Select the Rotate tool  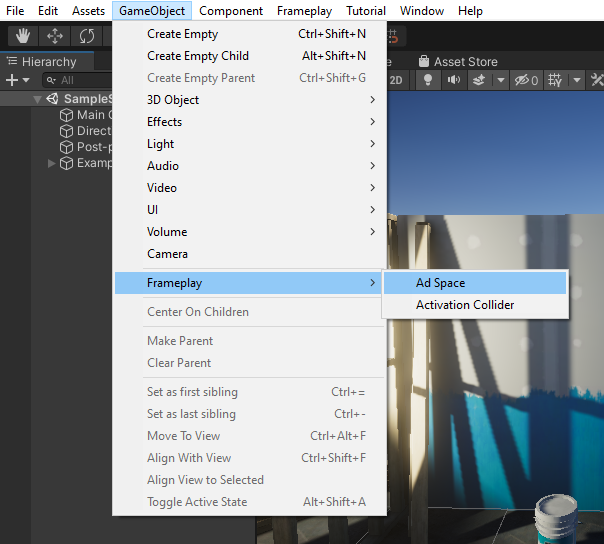tap(87, 36)
